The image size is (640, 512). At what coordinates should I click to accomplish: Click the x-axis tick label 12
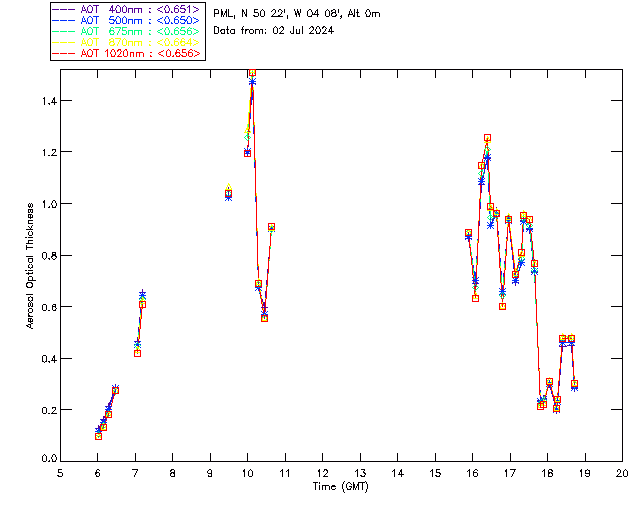(x=322, y=473)
